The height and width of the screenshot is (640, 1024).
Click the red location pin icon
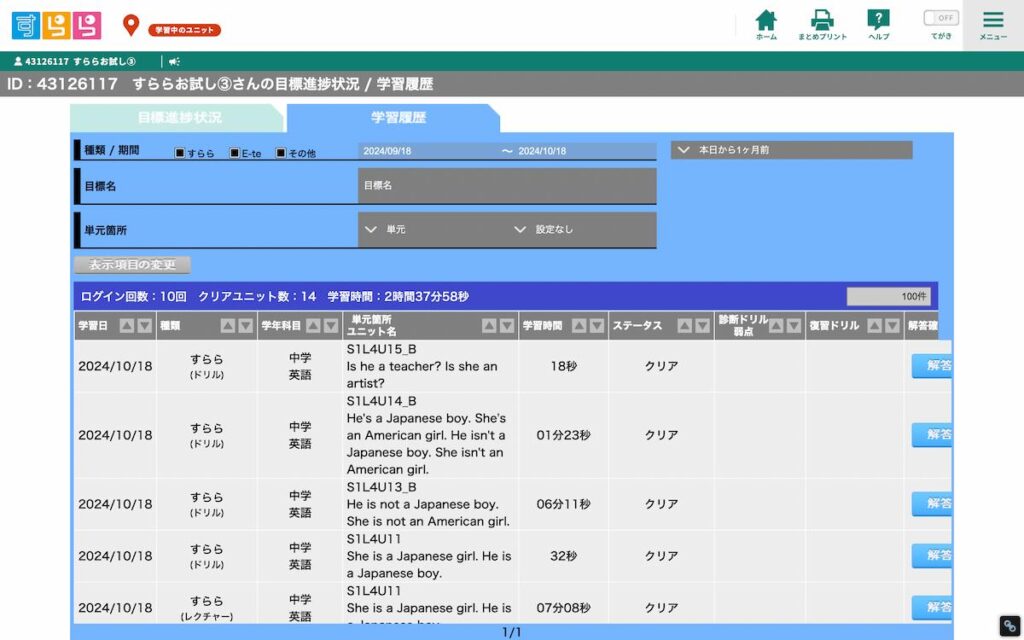pos(131,25)
